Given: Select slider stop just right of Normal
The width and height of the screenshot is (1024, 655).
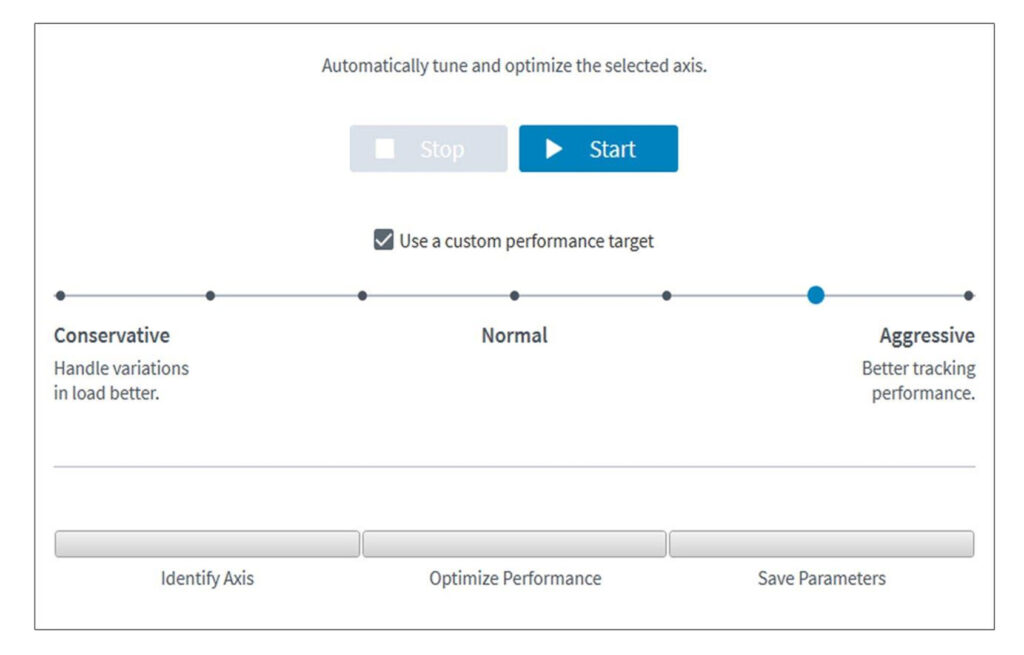Looking at the screenshot, I should tap(667, 295).
